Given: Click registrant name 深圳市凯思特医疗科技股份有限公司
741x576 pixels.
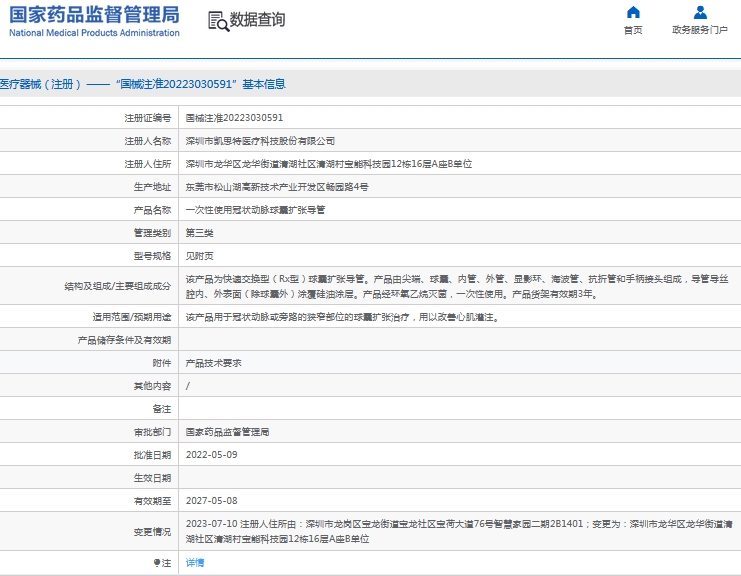Looking at the screenshot, I should [x=260, y=141].
